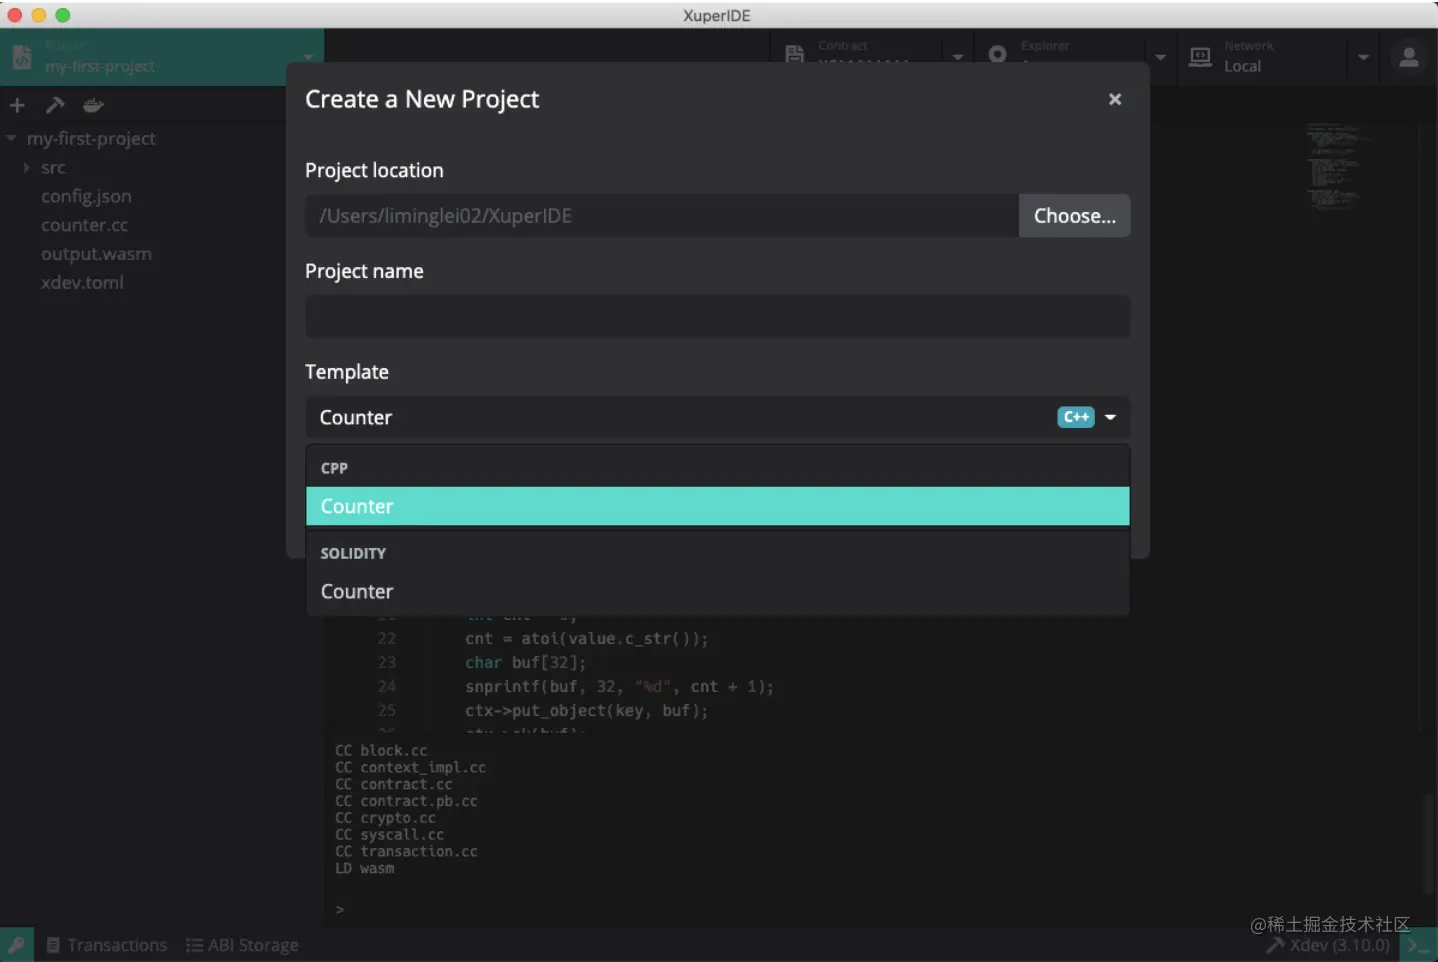Close the Create a New Project dialog

click(x=1115, y=99)
